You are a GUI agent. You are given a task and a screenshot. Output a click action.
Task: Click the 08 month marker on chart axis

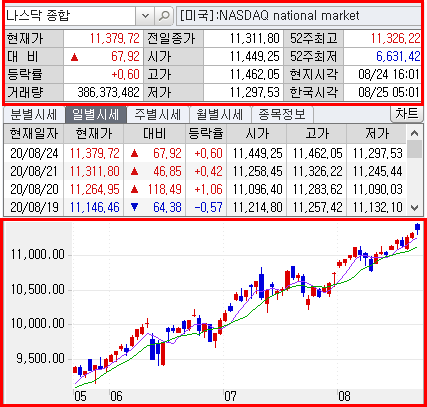point(344,396)
